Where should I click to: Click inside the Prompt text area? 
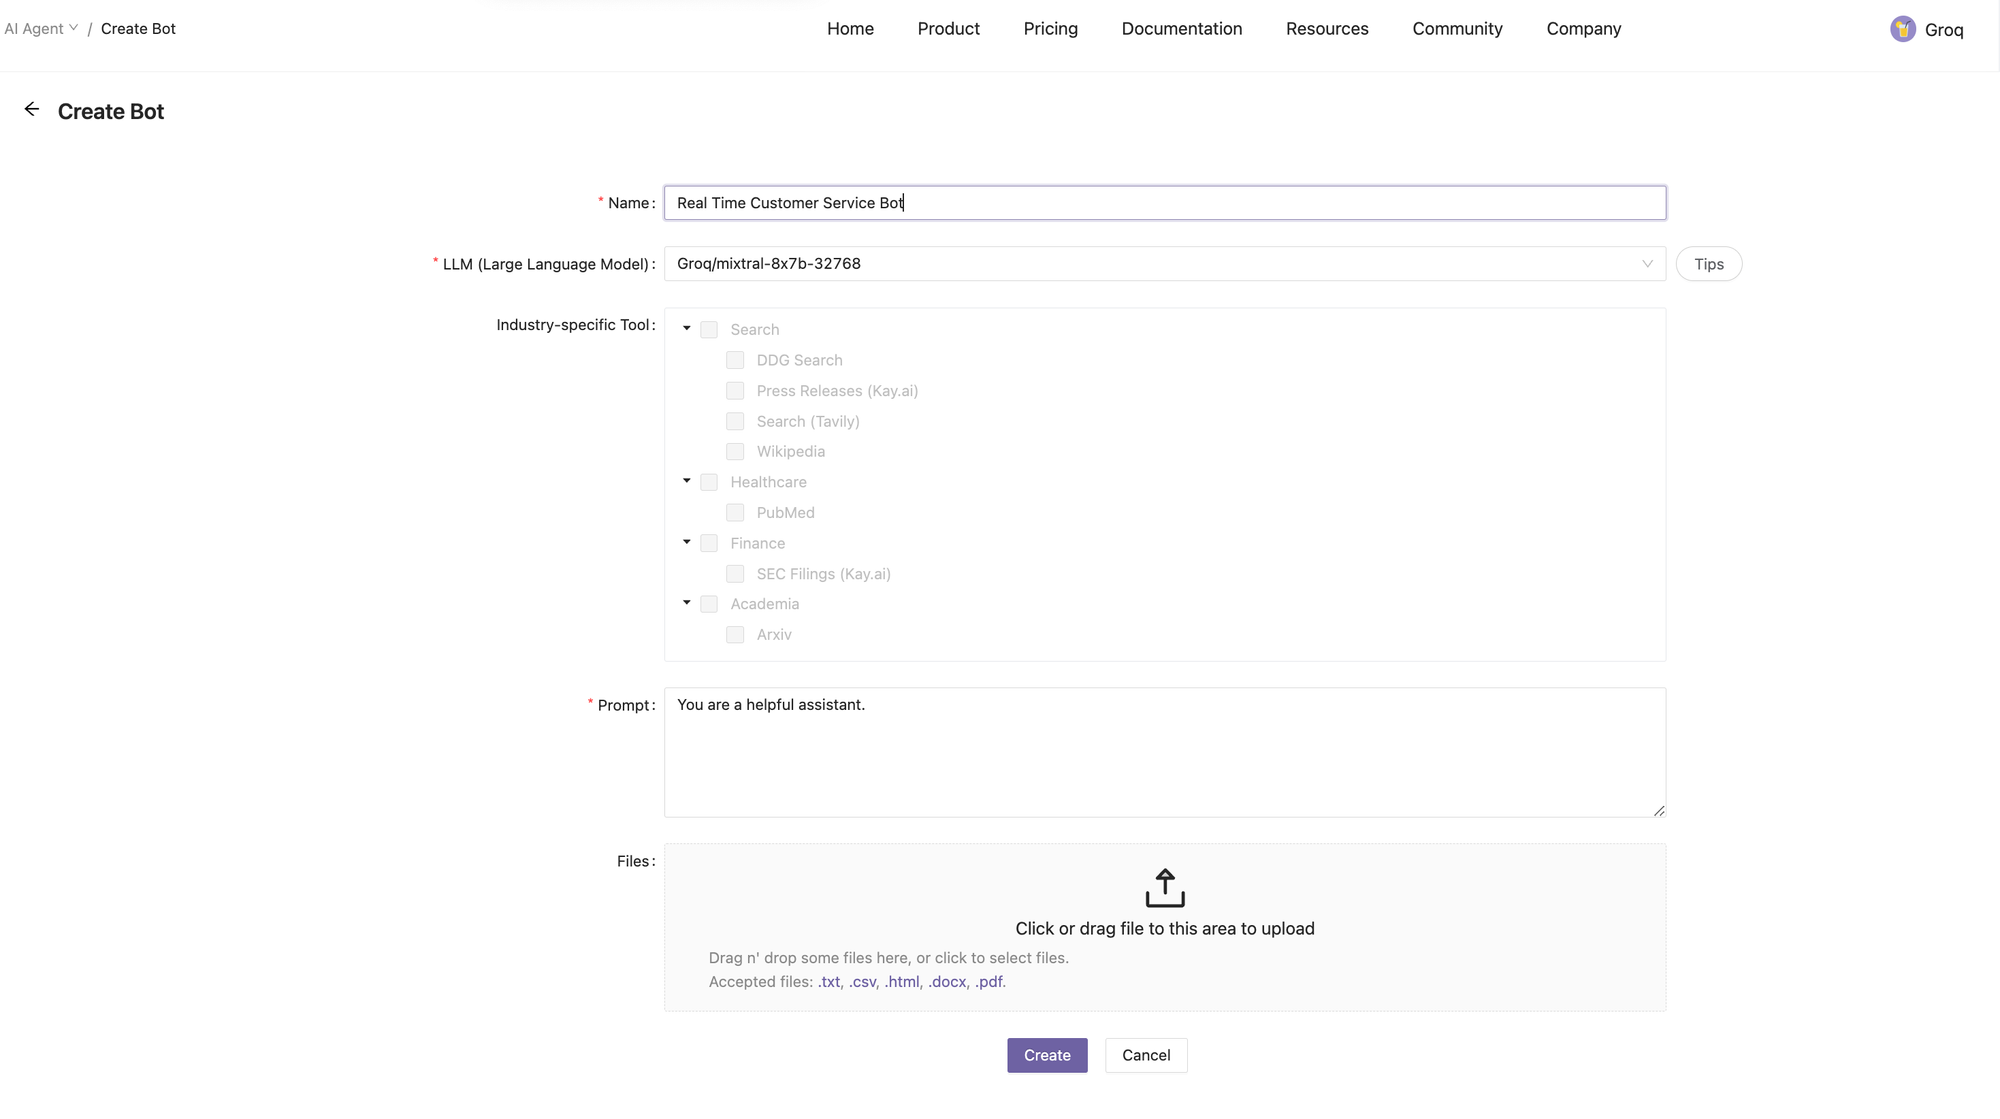coord(1164,752)
